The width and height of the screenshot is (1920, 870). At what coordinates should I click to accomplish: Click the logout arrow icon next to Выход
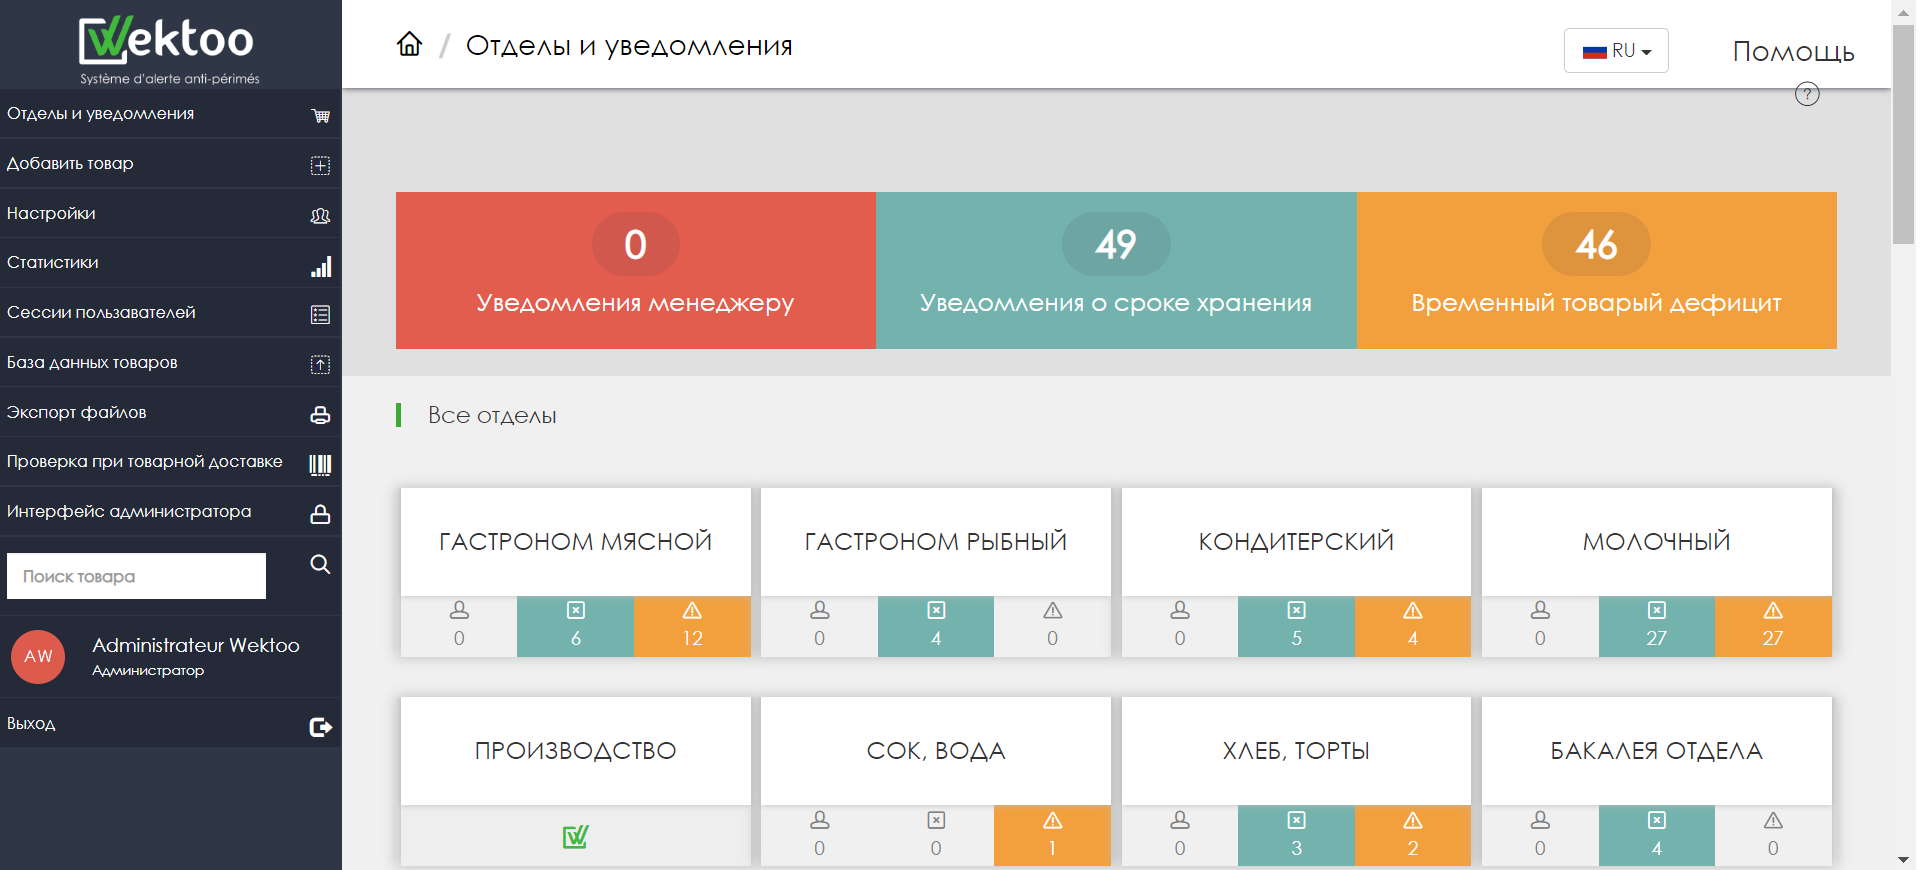click(320, 727)
